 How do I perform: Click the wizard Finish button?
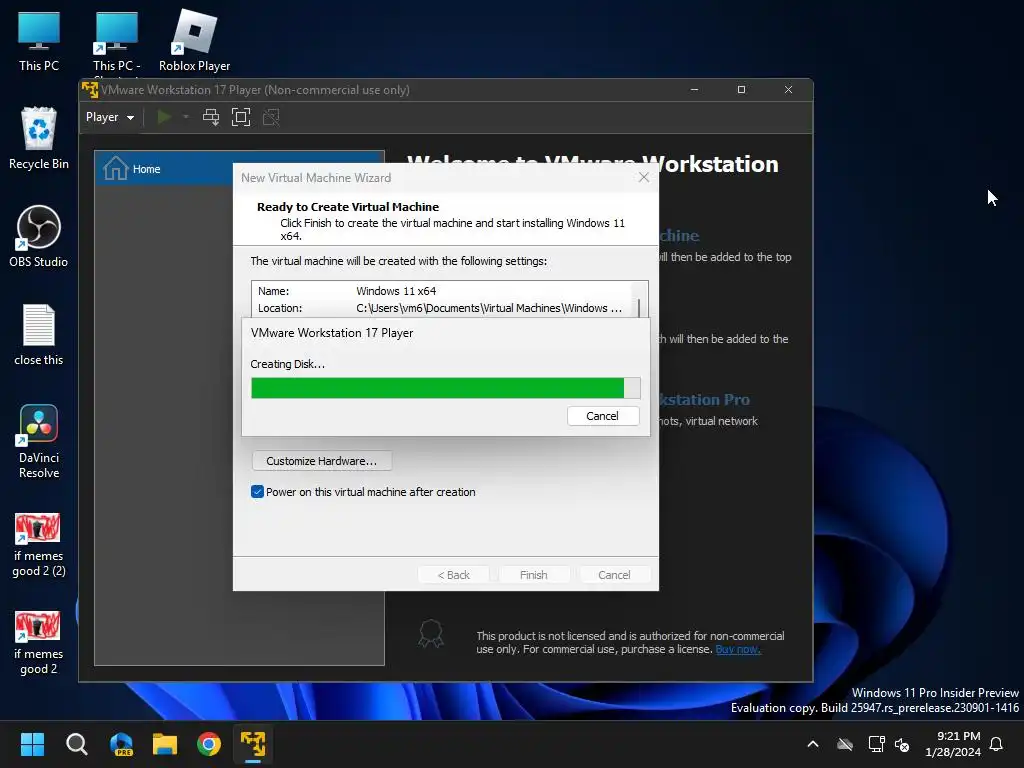[x=534, y=575]
